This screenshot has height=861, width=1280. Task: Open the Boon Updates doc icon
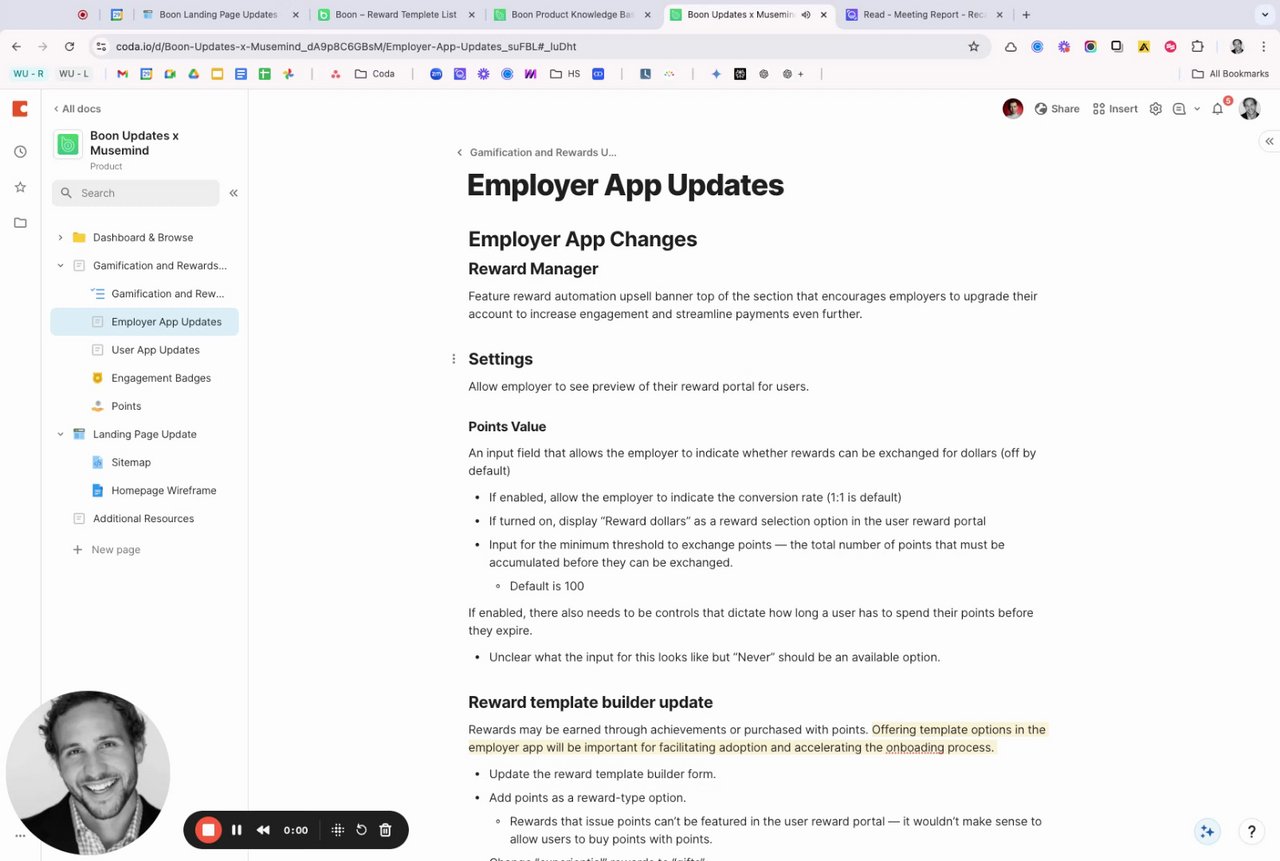[x=68, y=144]
